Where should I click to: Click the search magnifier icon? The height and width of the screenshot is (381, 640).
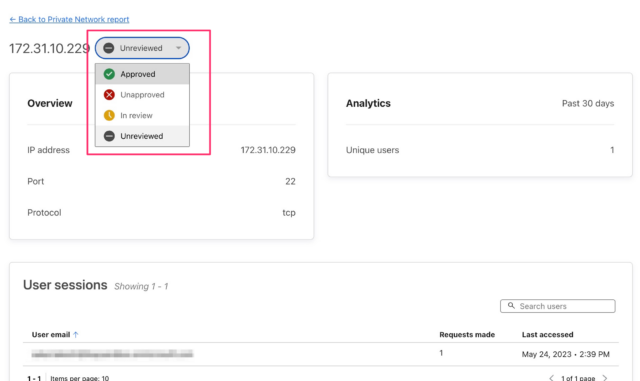coord(511,305)
